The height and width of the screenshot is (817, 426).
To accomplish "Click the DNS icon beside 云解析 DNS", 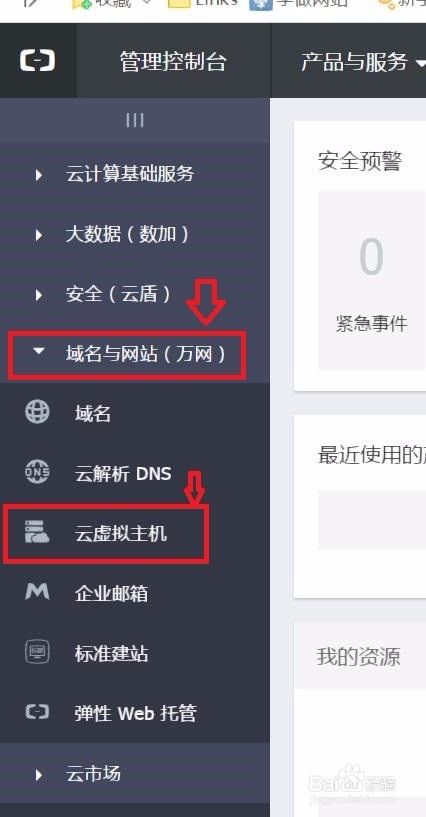I will tap(37, 472).
